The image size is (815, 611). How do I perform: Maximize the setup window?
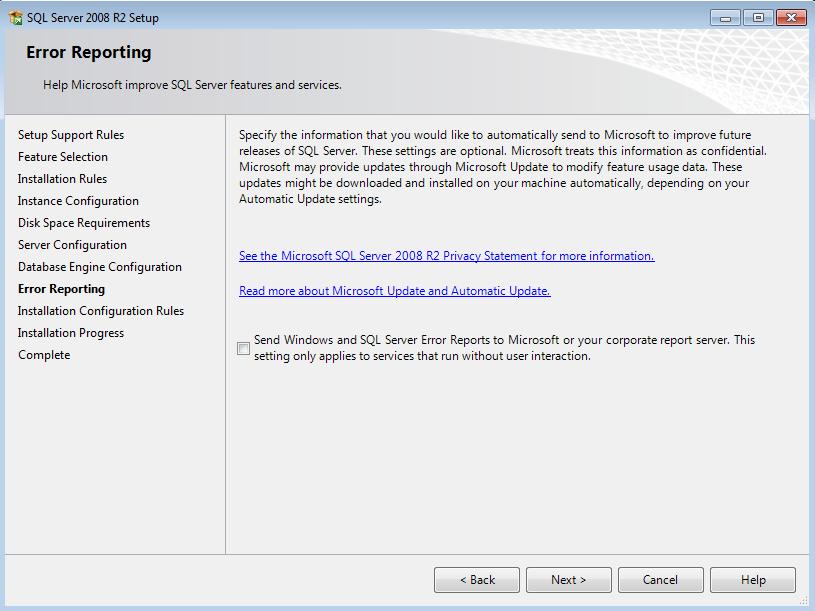[758, 18]
